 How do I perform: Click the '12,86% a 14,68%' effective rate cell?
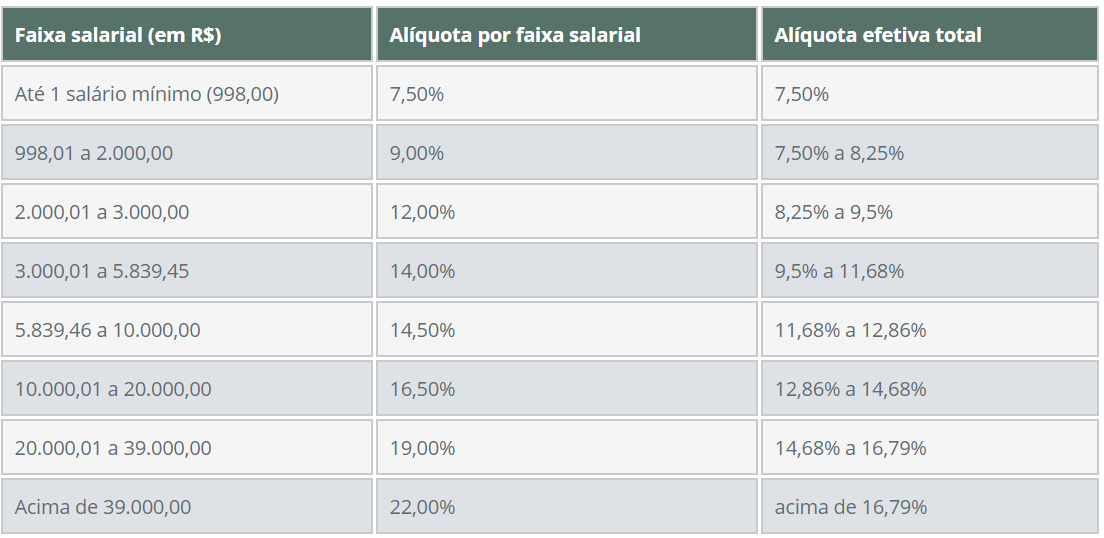tap(850, 389)
